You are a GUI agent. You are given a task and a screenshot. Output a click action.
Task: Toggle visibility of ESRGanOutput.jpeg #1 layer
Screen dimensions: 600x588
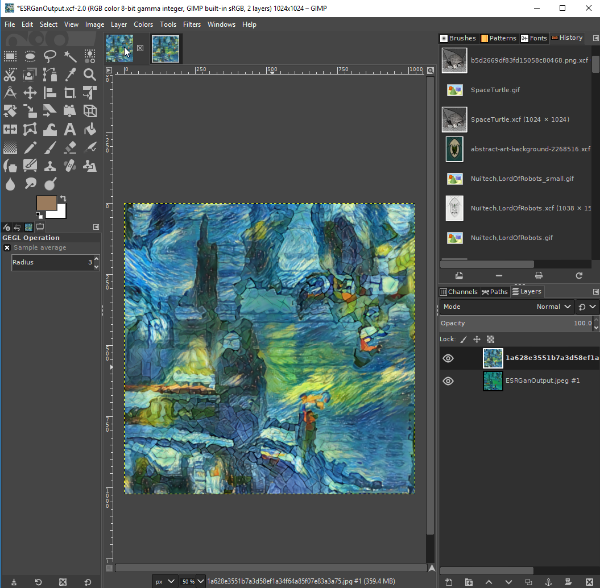448,381
